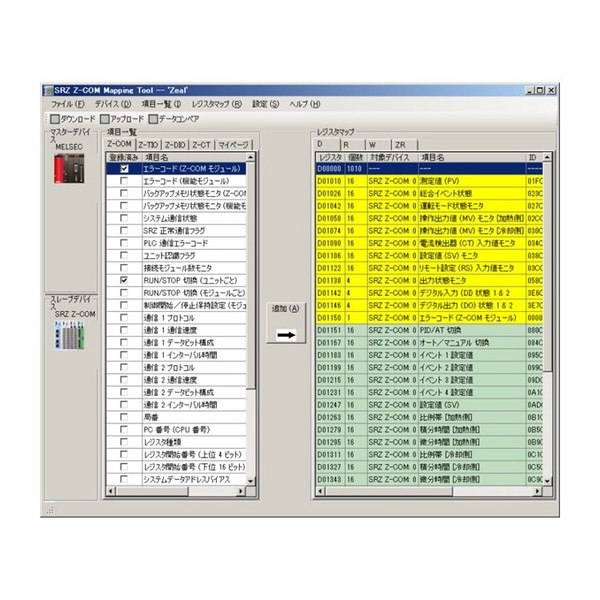This screenshot has height=600, width=600.
Task: Open the デバイス (D) menu
Action: [113, 104]
